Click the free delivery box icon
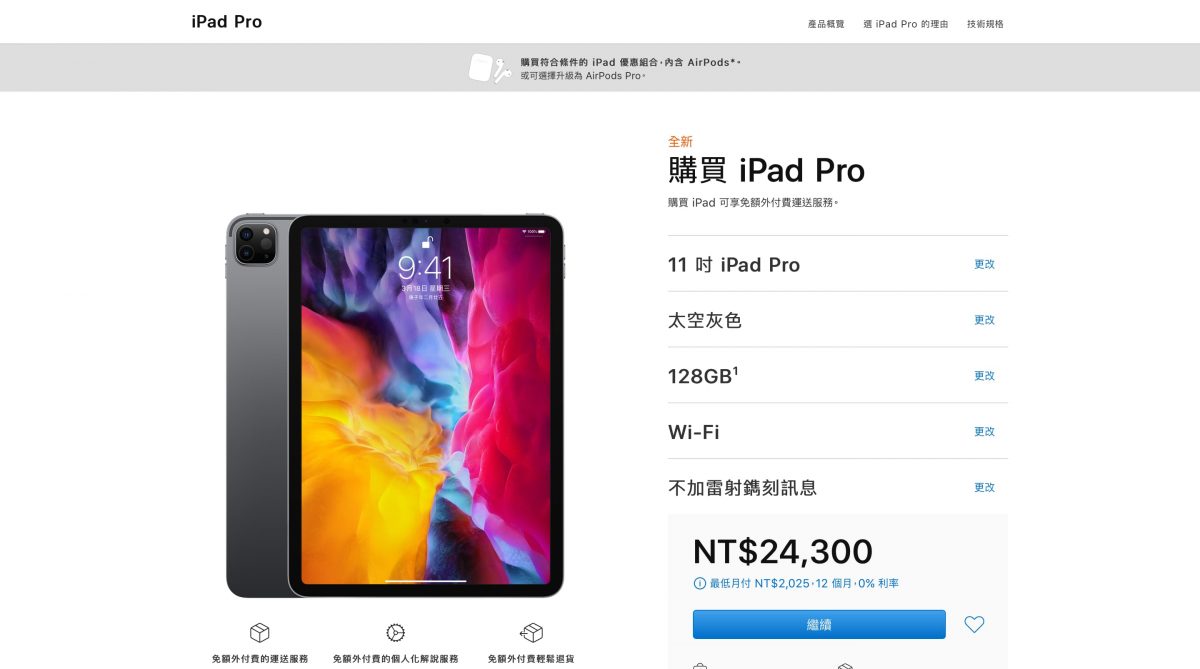The height and width of the screenshot is (669, 1200). click(260, 633)
